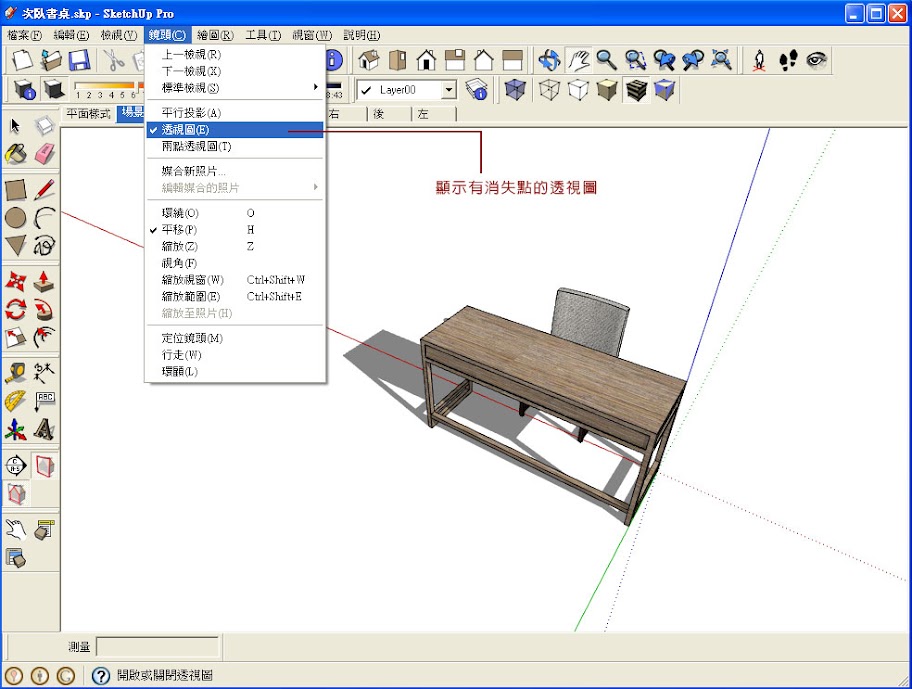
Task: Switch to the 平面樣式 scene tab
Action: (x=88, y=114)
